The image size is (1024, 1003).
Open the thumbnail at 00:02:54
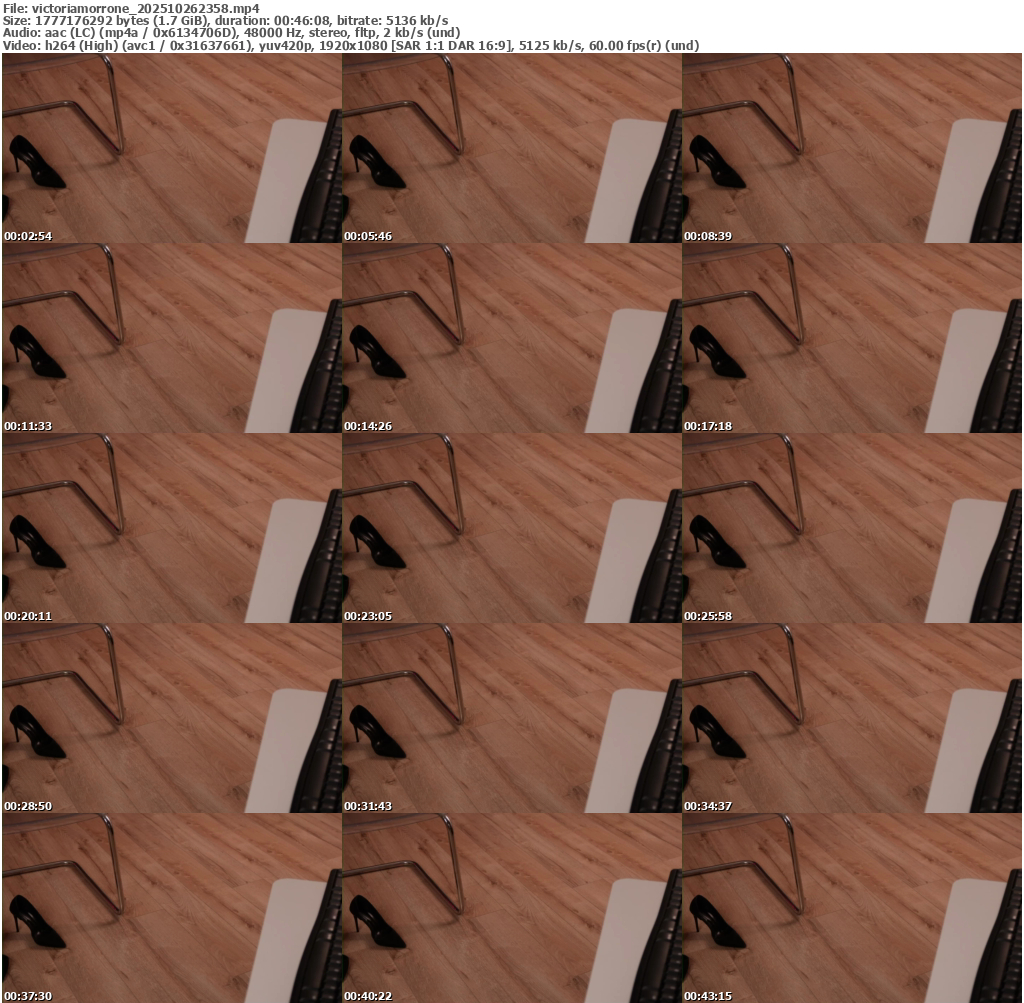pyautogui.click(x=172, y=148)
